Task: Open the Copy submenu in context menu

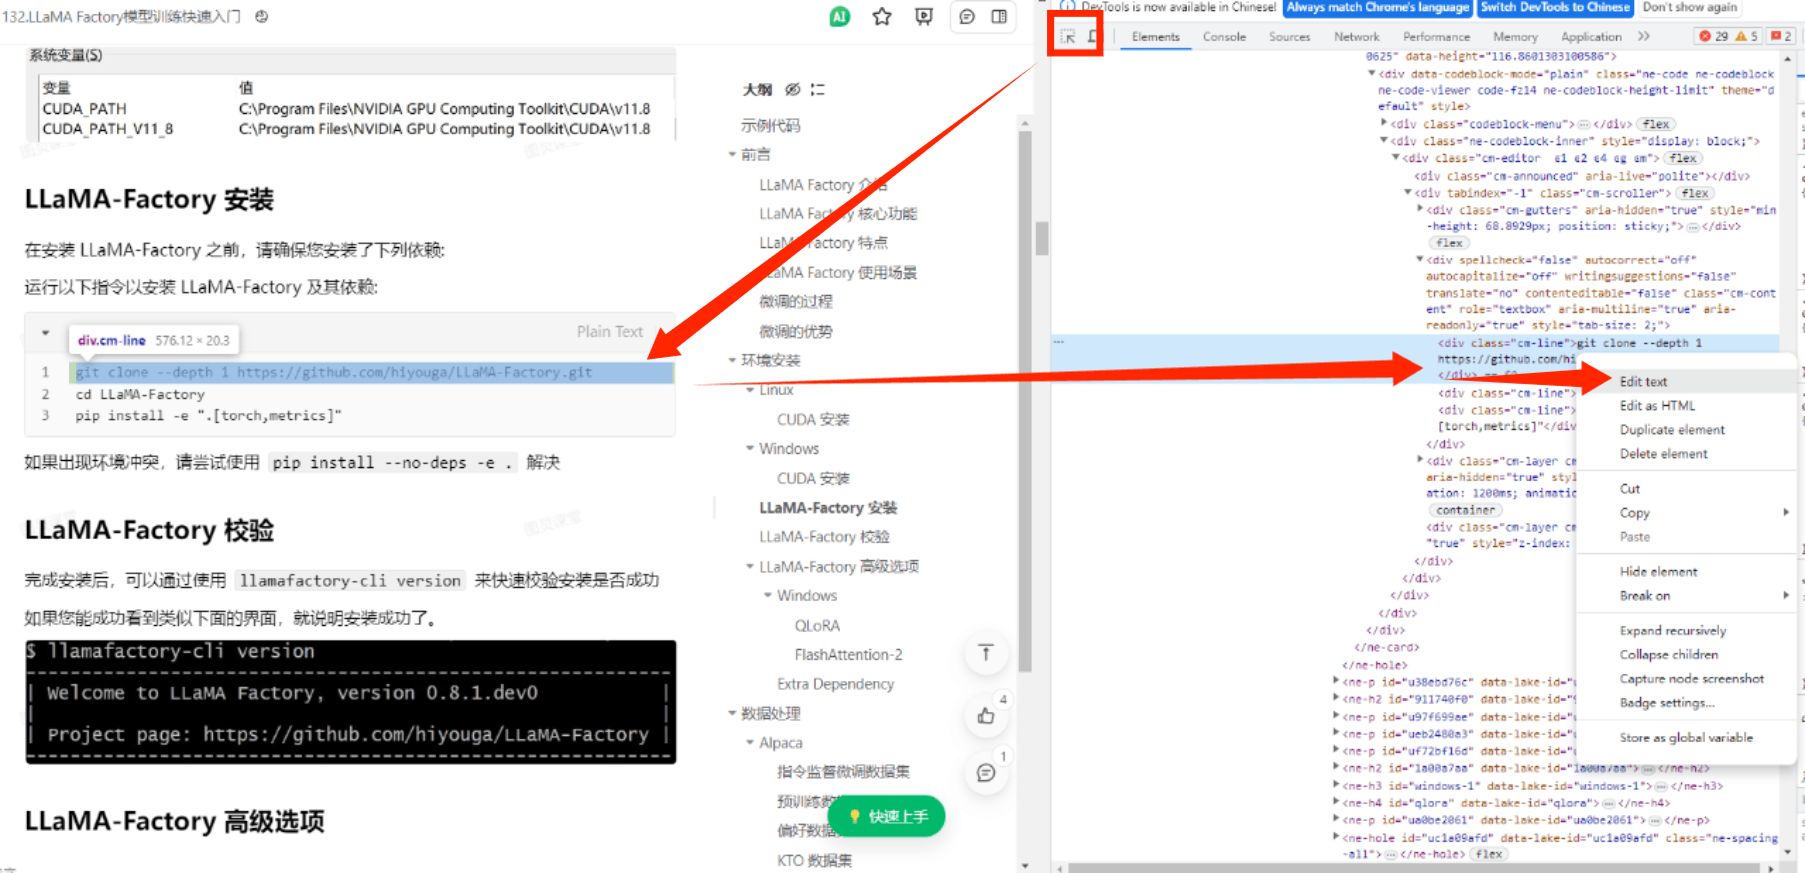Action: [x=1687, y=513]
